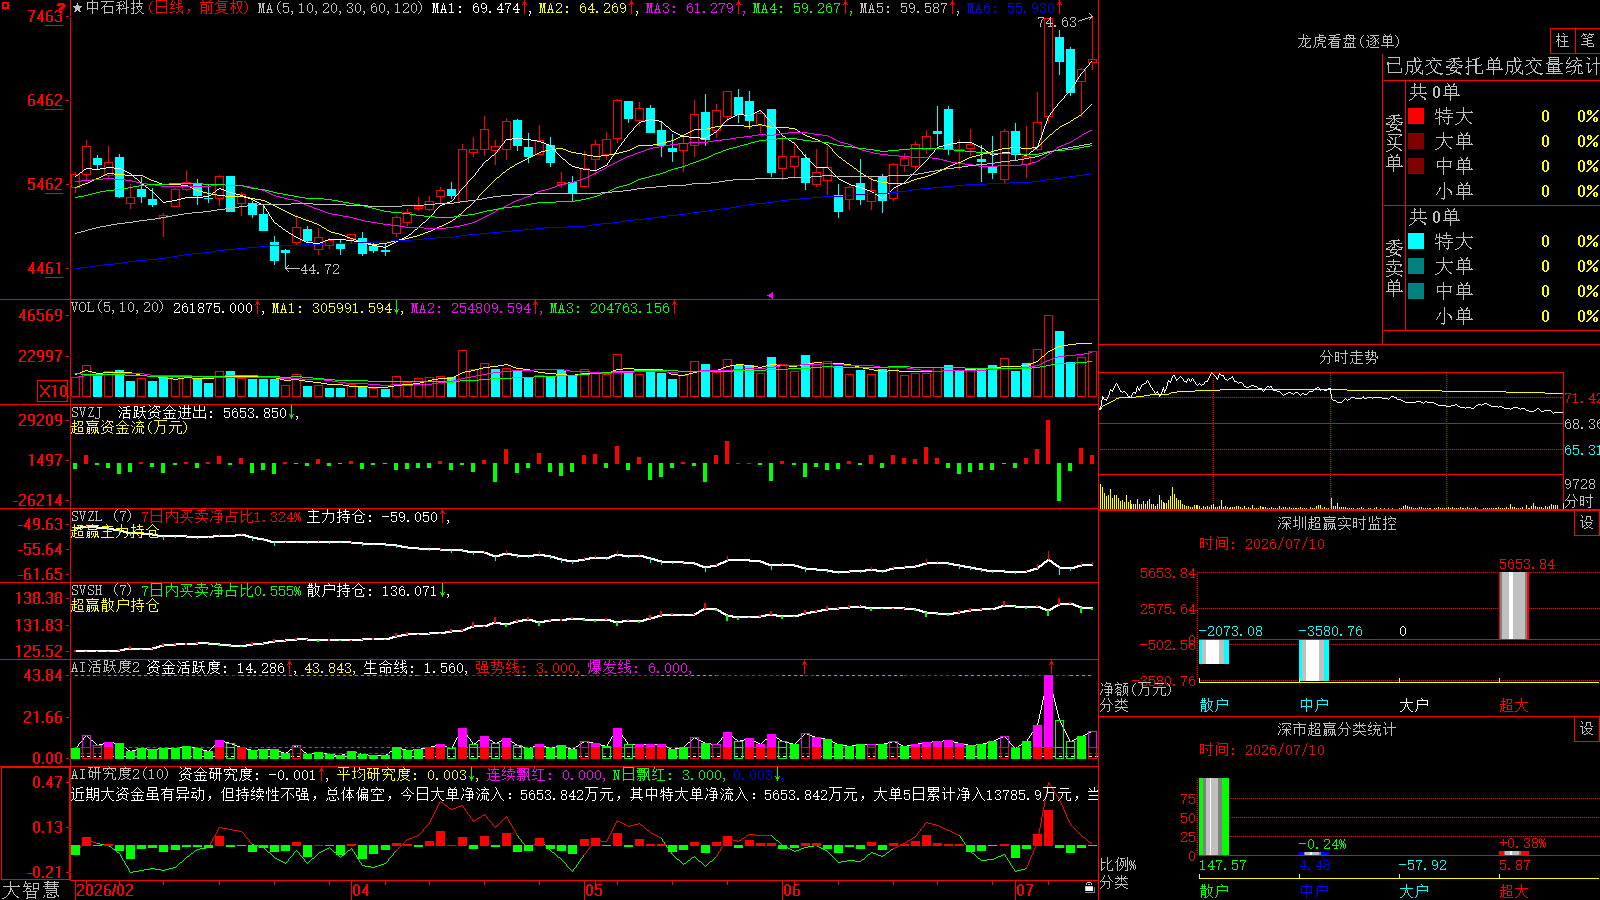
Task: Click the teal 中单 sell-order swatch
Action: [x=1416, y=291]
